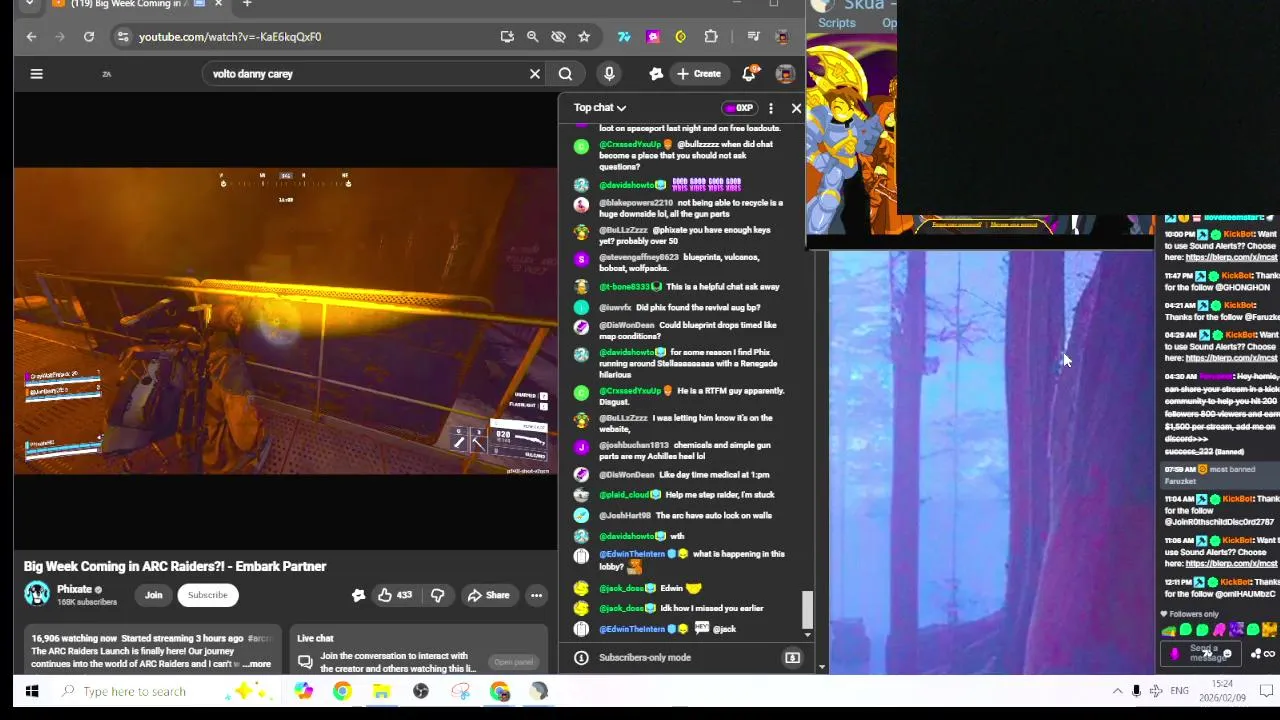Open the YouTube hamburger guide menu

click(36, 73)
